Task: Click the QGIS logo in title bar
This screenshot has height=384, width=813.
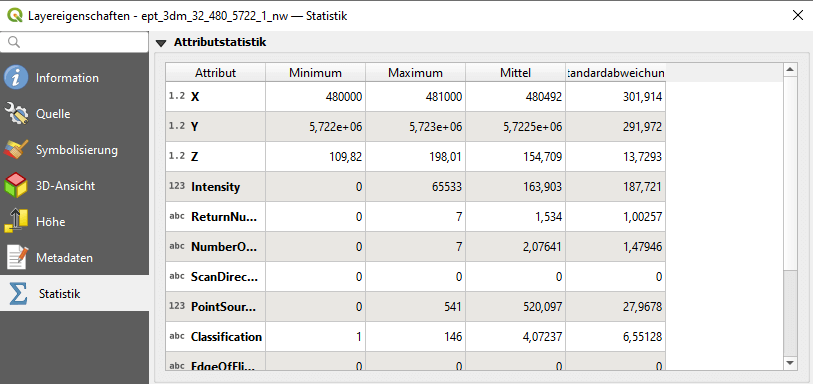Action: click(x=15, y=16)
